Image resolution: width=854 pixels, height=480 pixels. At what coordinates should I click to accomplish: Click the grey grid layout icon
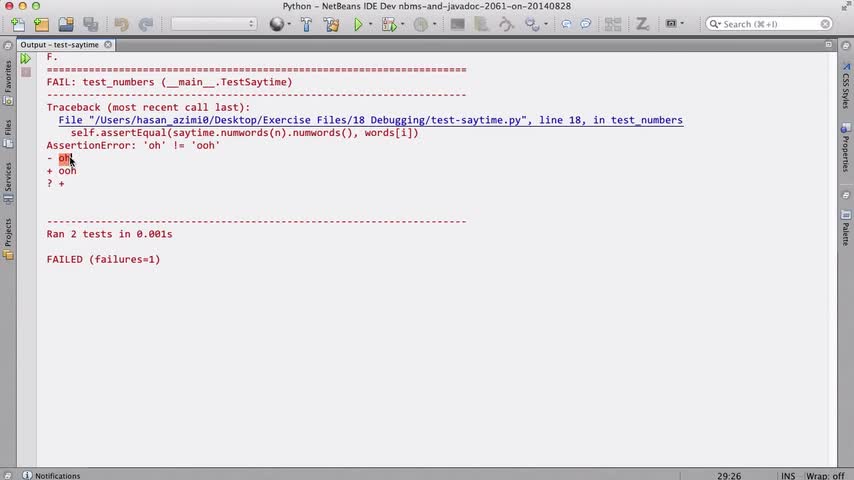point(613,24)
